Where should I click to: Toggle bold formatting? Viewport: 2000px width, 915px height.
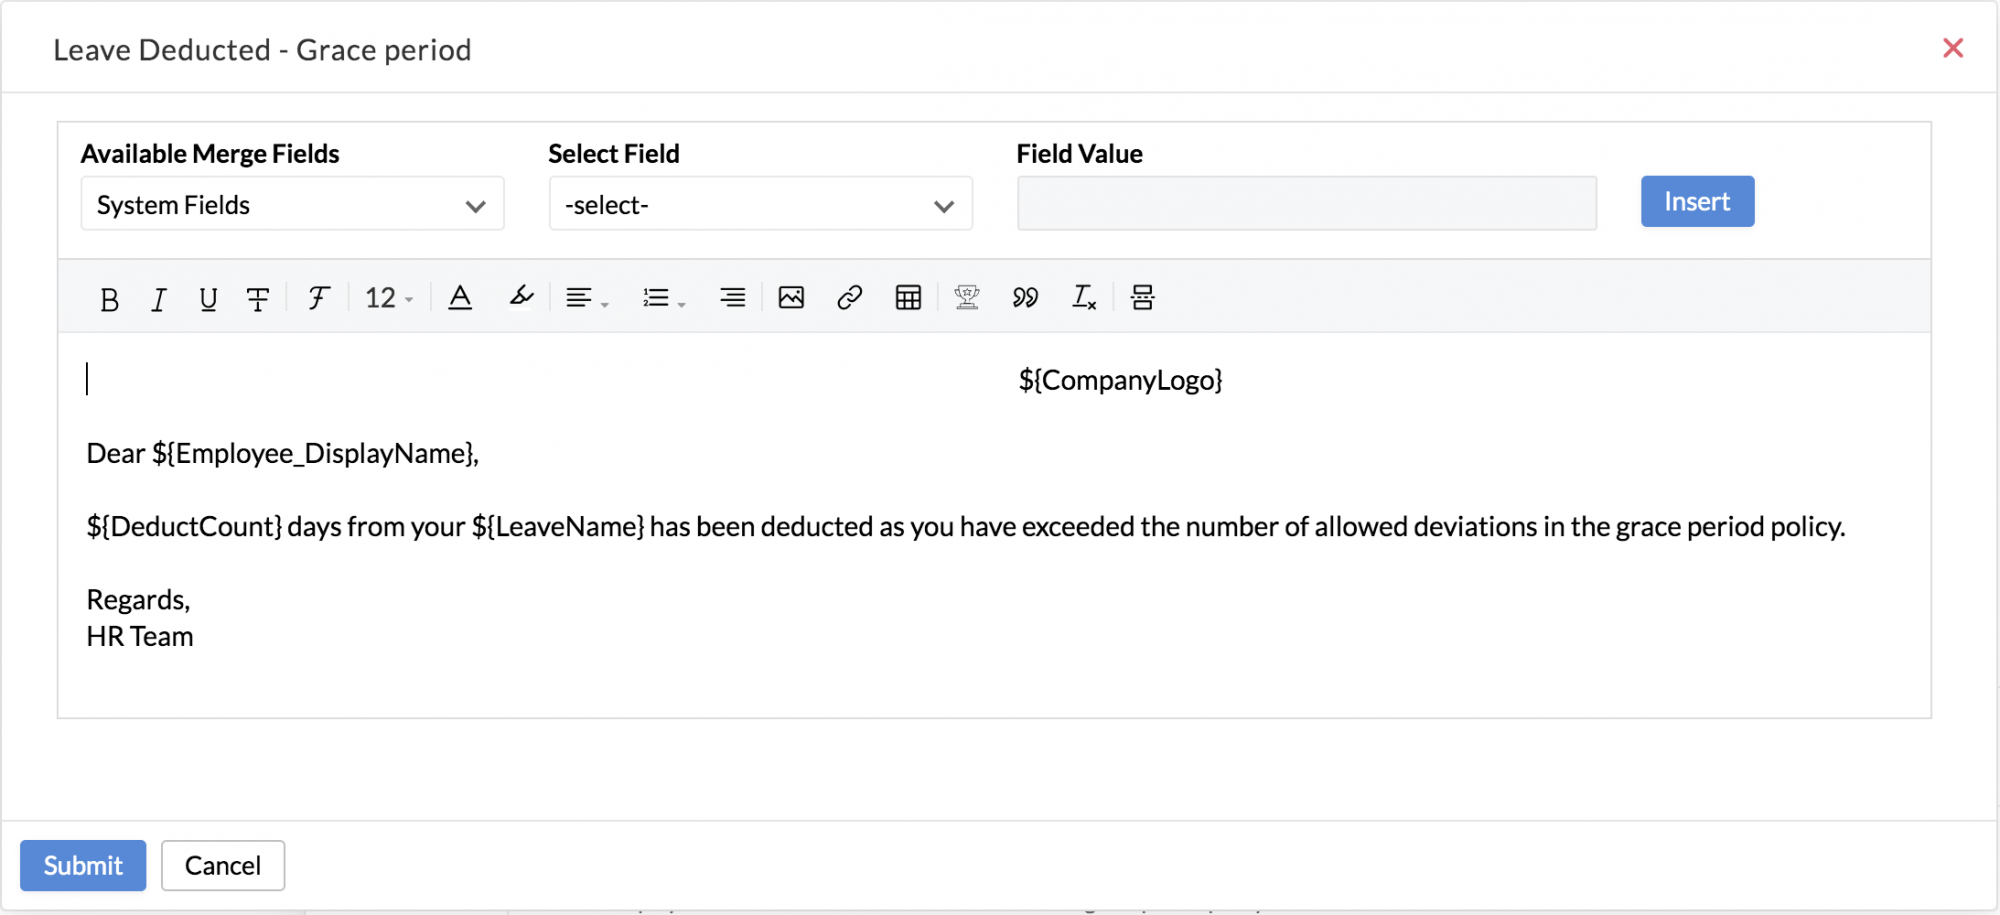(109, 297)
